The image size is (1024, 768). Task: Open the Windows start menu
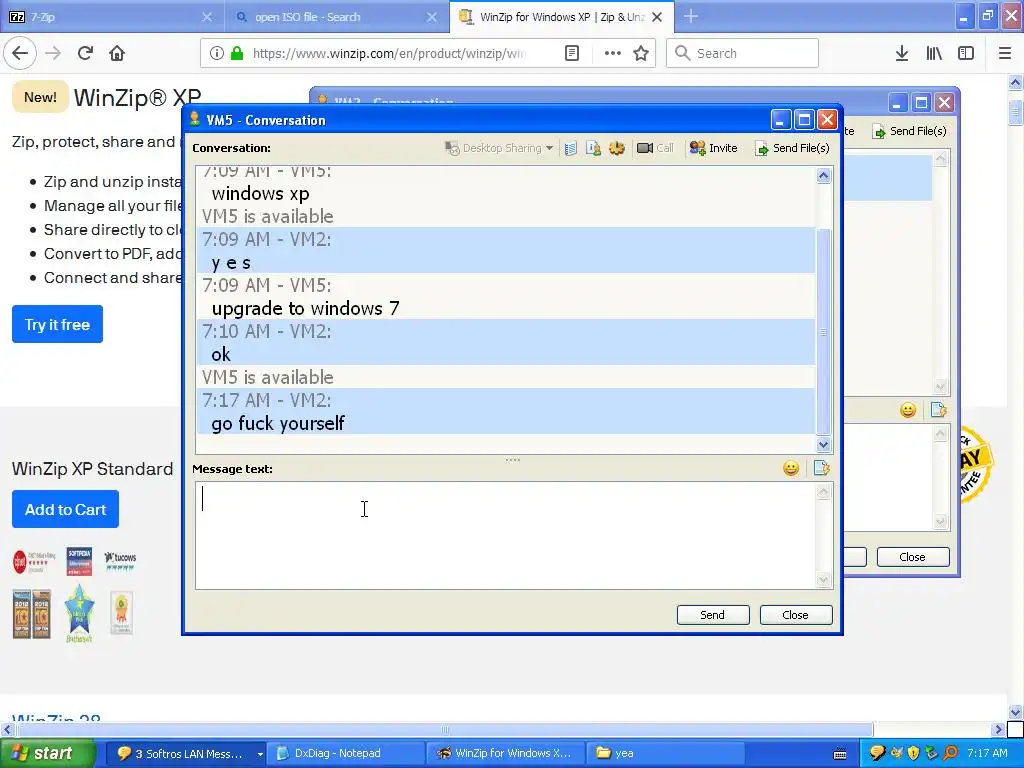pos(47,754)
